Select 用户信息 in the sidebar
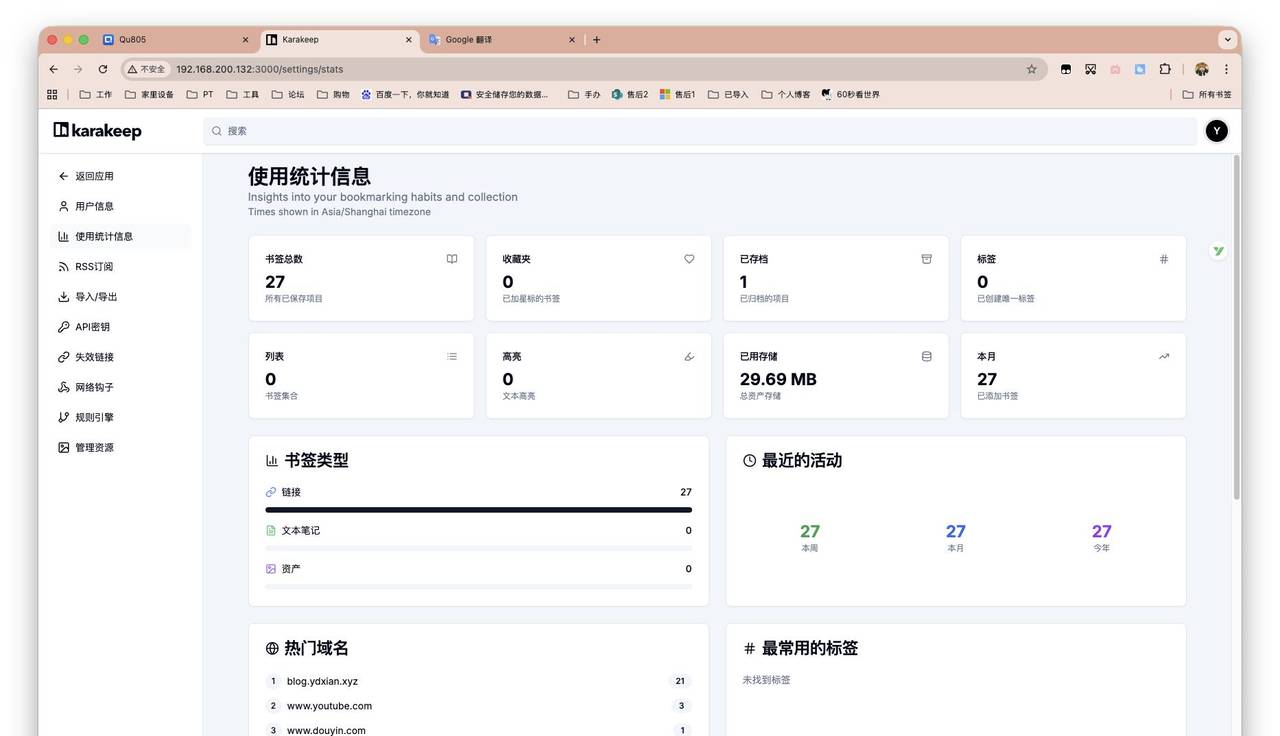1280x736 pixels. click(x=92, y=206)
